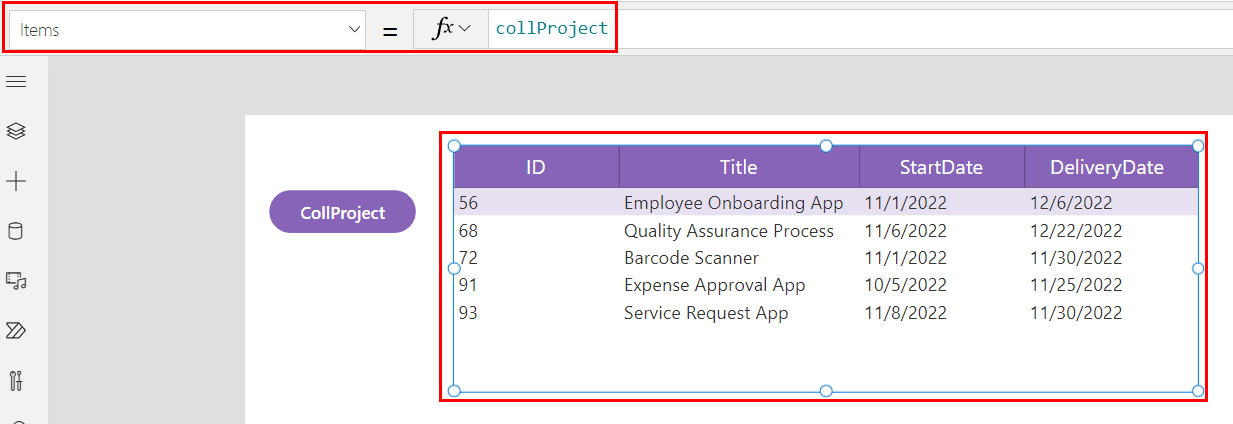Click ID cell 68
This screenshot has width=1233, height=424.
click(469, 231)
